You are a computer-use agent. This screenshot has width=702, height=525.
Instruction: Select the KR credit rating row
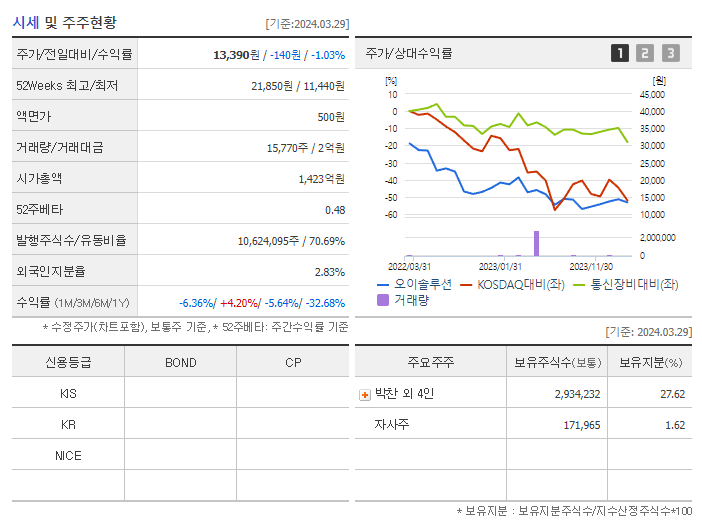coord(180,424)
